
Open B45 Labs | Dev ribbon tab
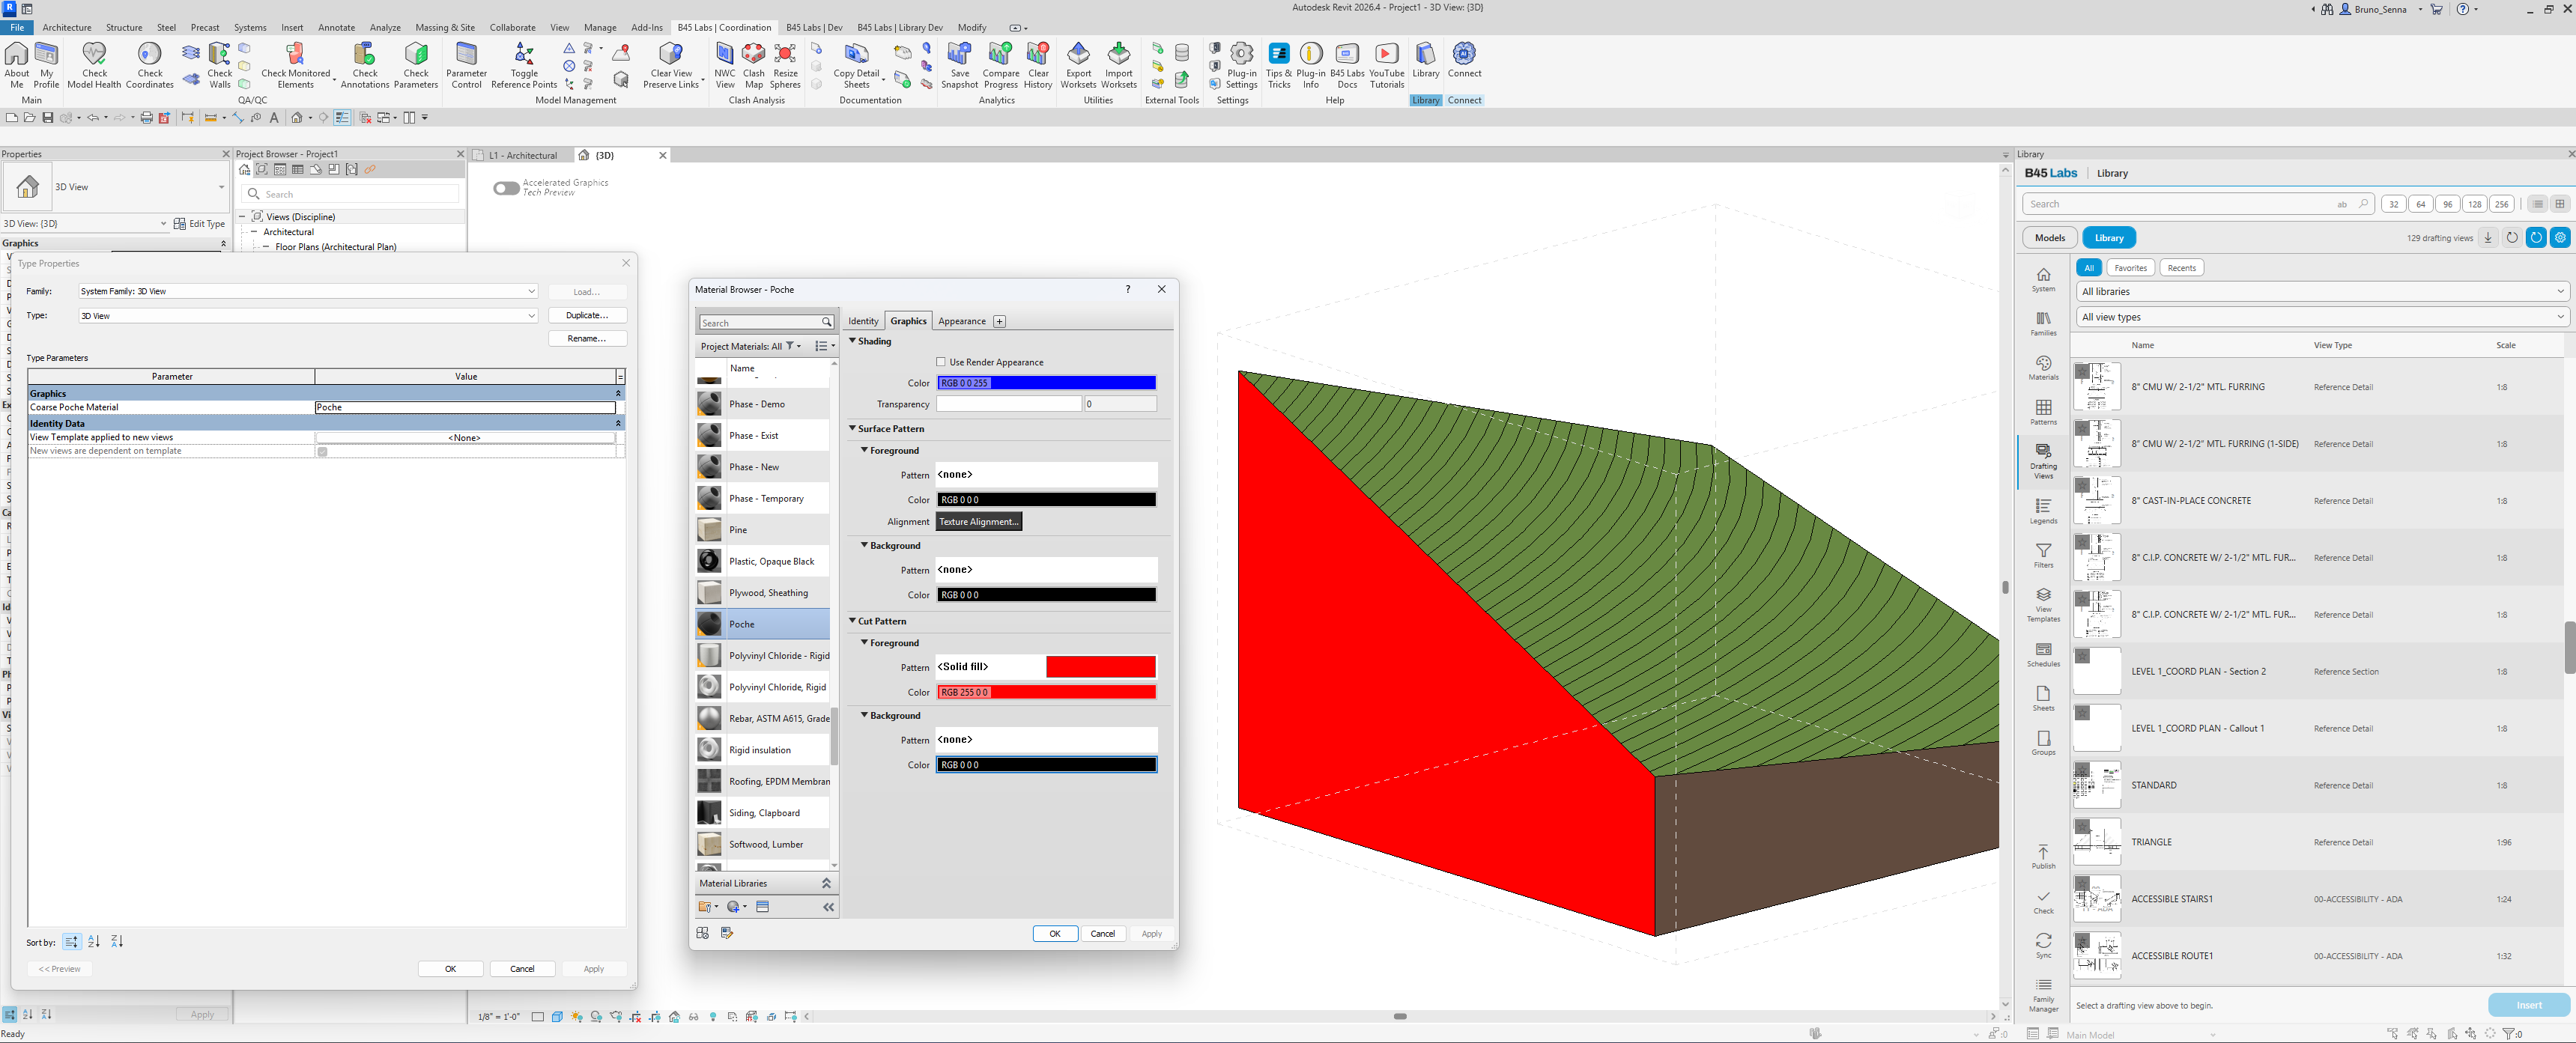[x=813, y=27]
